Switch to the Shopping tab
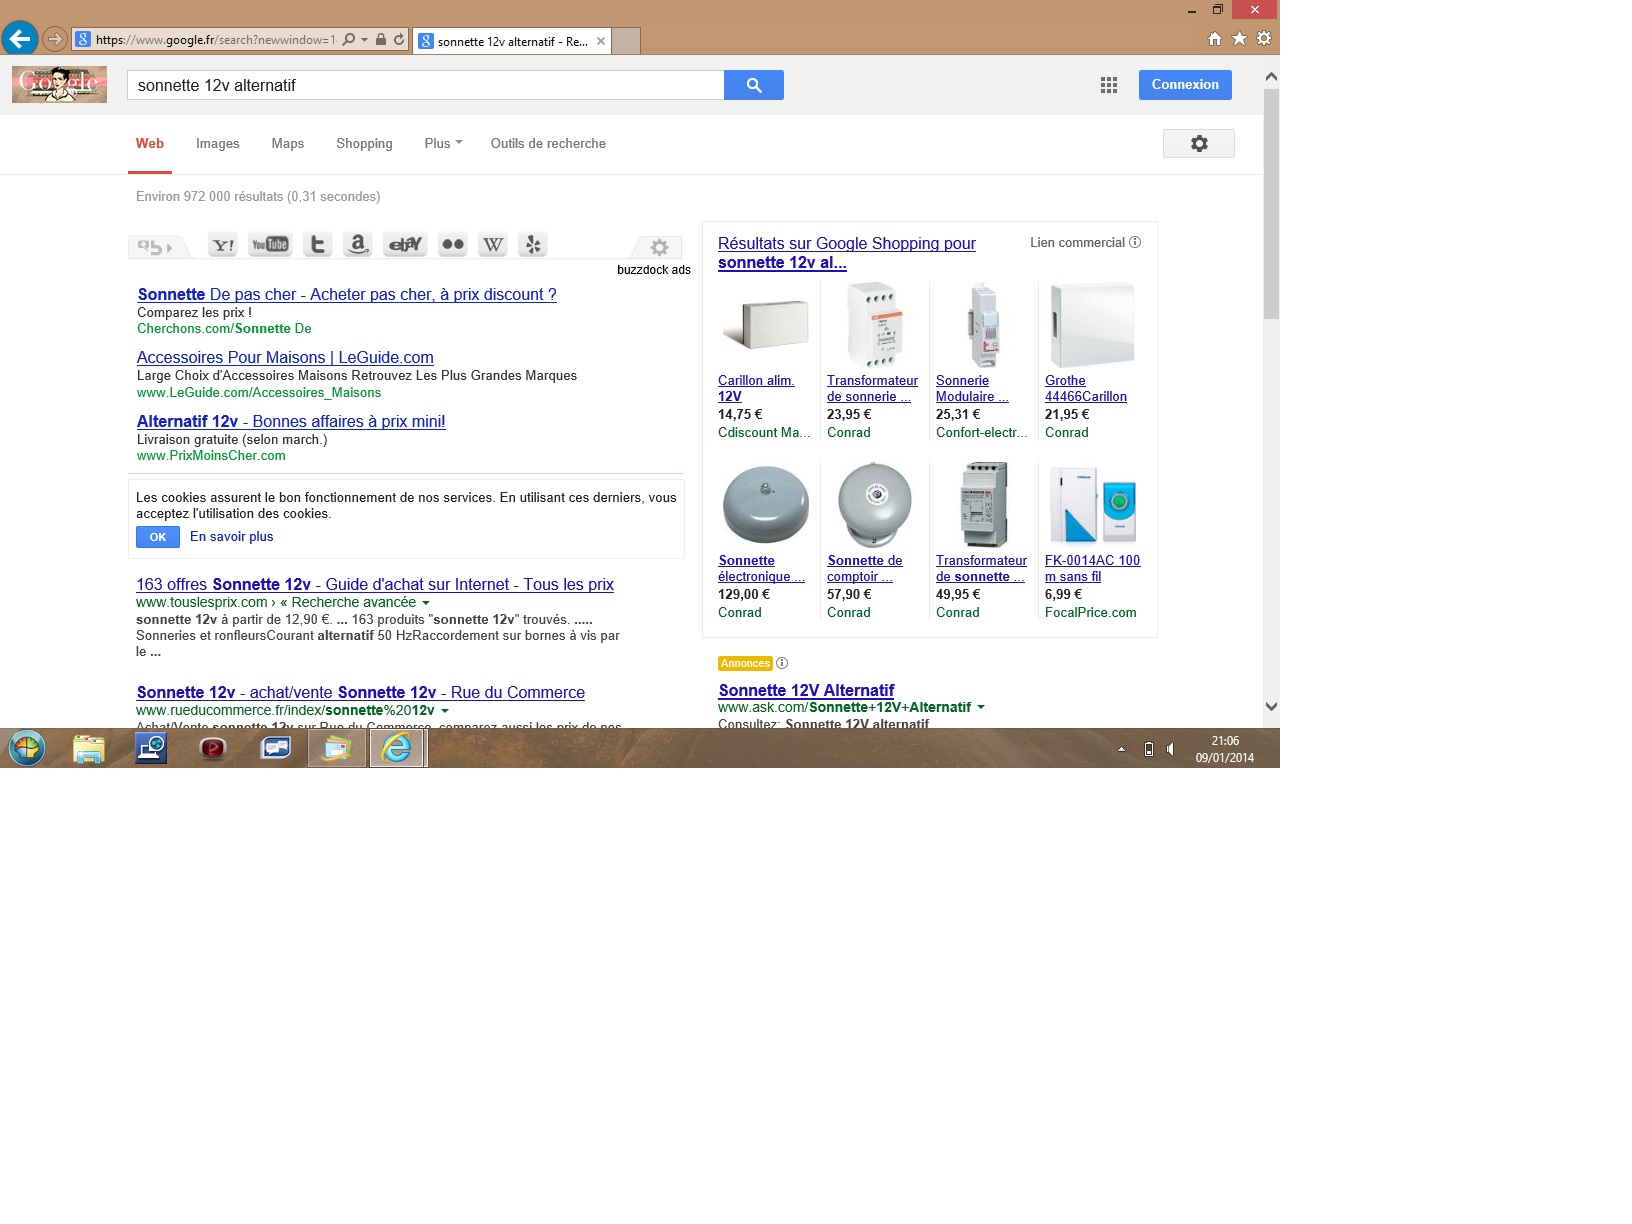The width and height of the screenshot is (1632, 1224). (x=364, y=143)
